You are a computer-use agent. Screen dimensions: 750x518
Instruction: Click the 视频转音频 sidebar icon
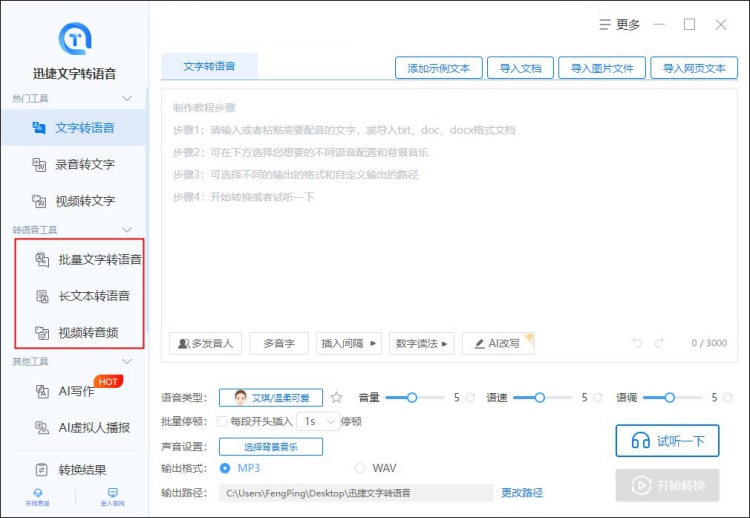coord(42,332)
